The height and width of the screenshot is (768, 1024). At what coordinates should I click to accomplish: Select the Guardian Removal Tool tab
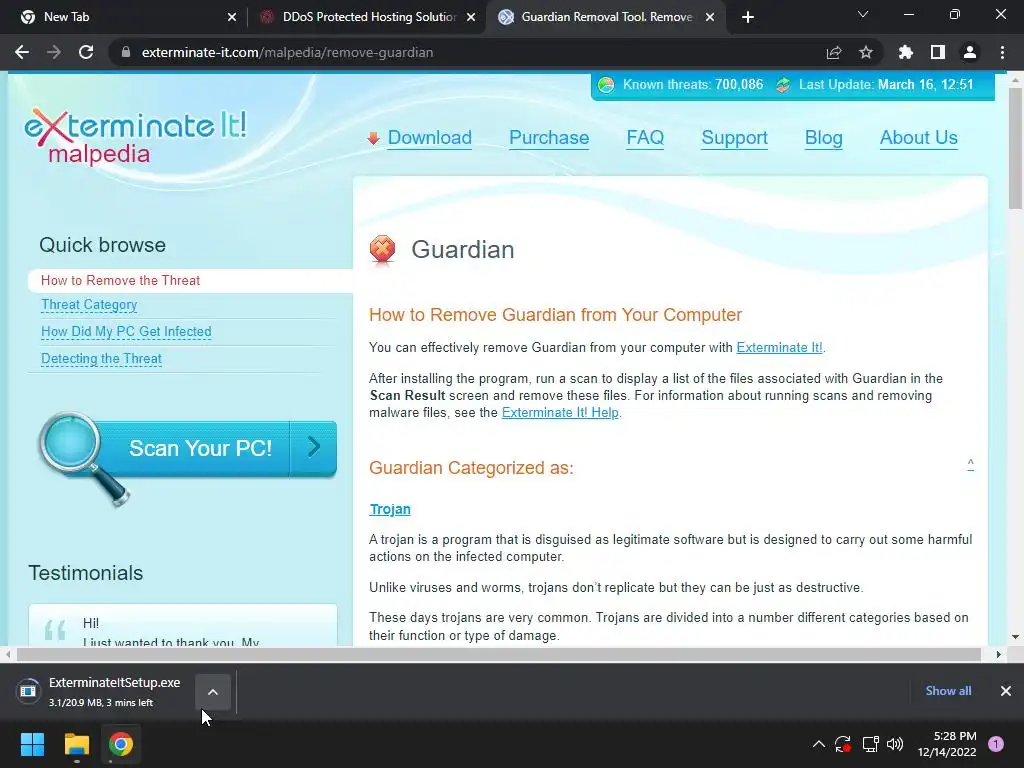coord(606,17)
